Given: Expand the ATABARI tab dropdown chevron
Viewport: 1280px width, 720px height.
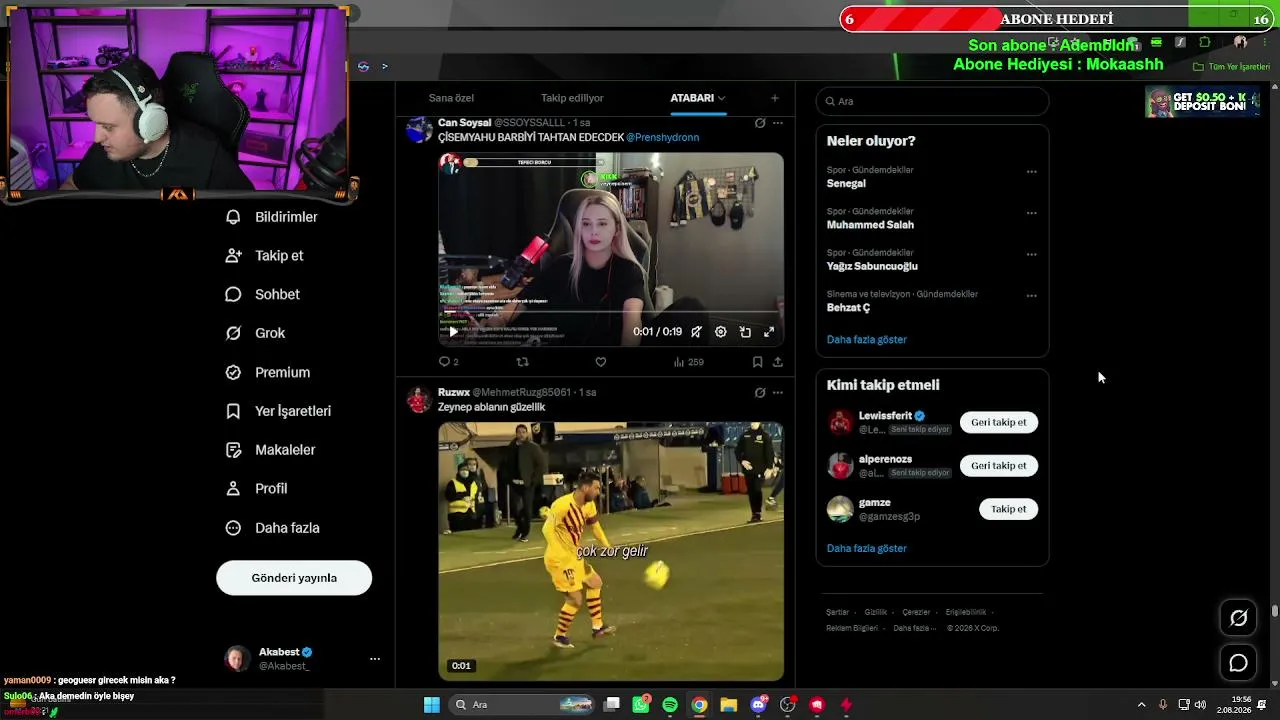Looking at the screenshot, I should coord(722,98).
